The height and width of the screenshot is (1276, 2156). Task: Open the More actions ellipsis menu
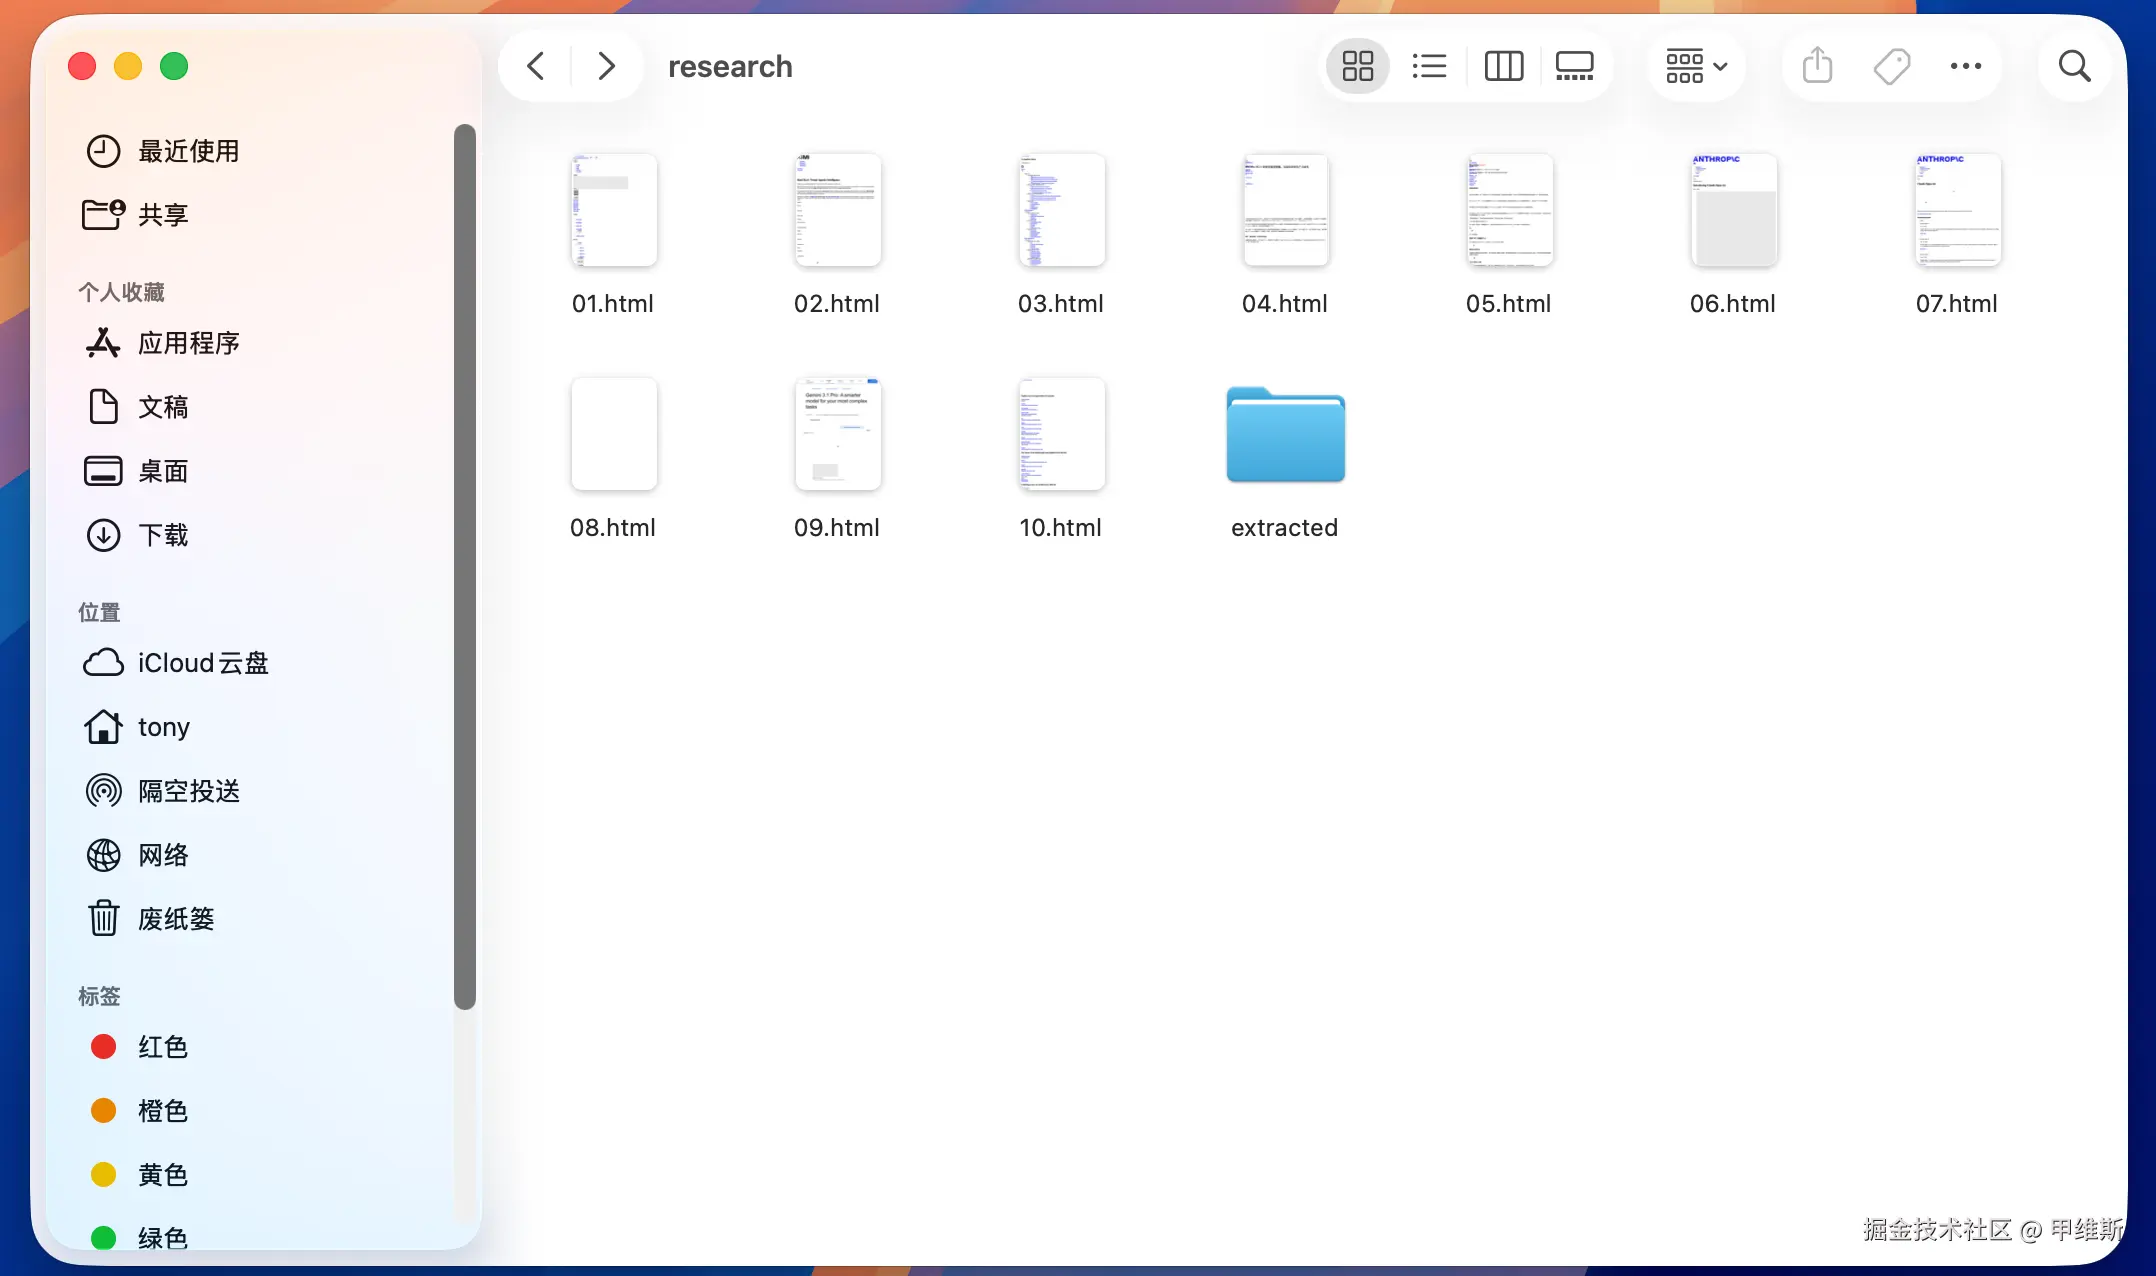[1965, 67]
